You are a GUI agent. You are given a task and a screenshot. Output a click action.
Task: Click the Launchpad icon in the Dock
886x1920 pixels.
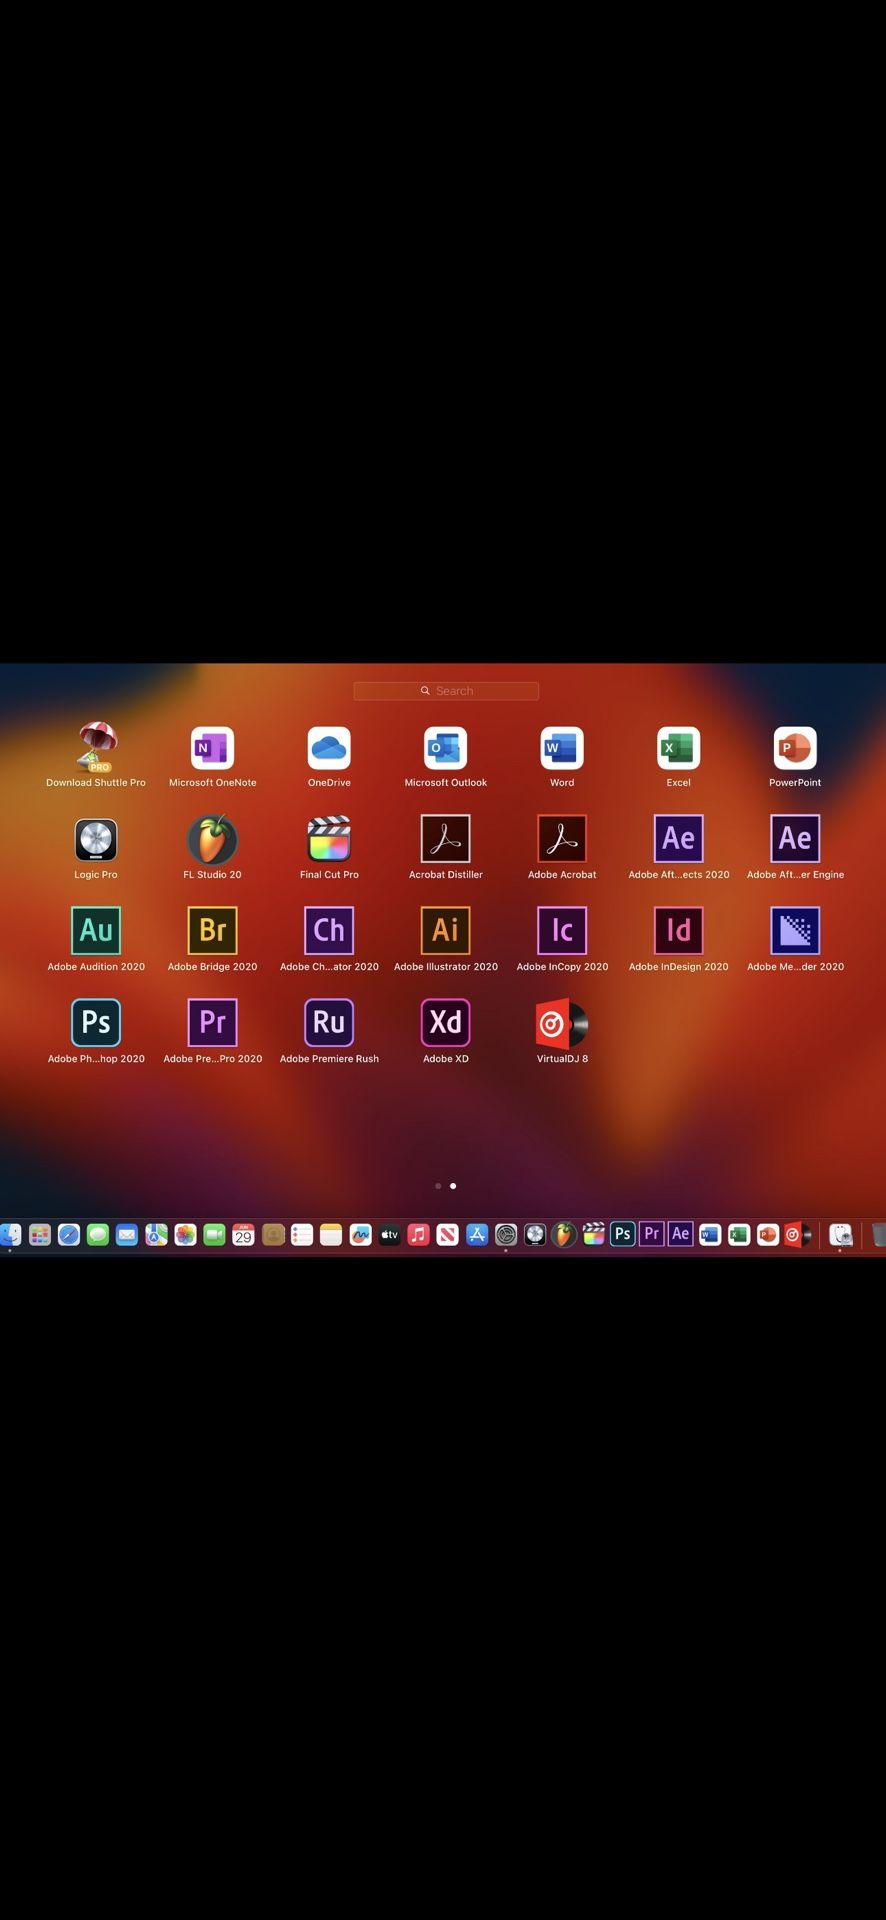pos(40,1235)
